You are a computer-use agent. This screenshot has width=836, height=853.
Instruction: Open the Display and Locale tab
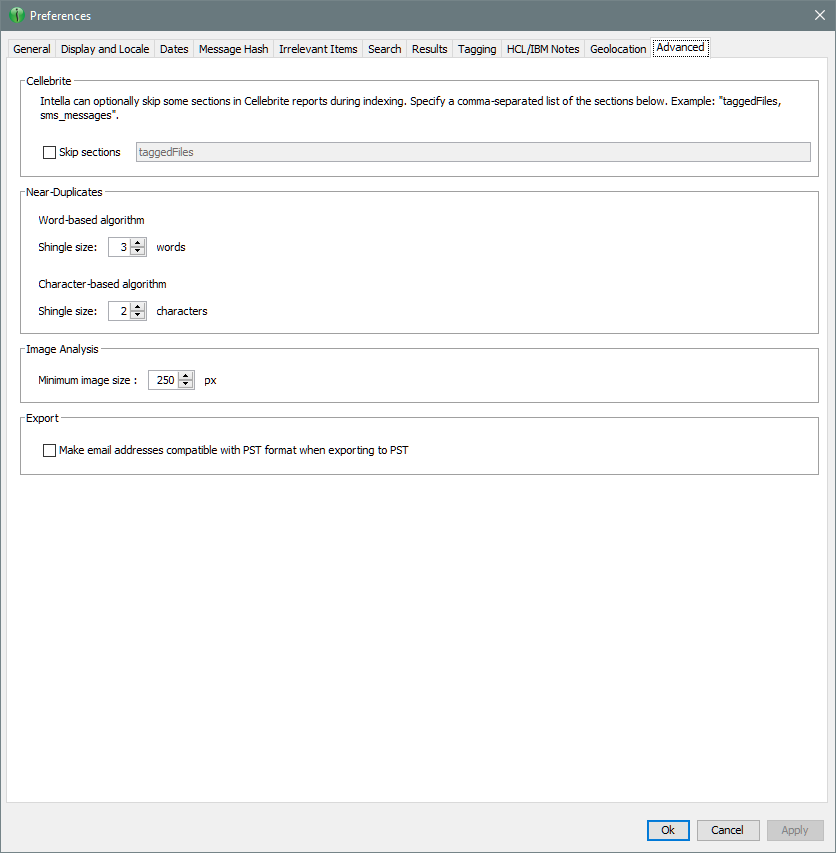pos(105,49)
